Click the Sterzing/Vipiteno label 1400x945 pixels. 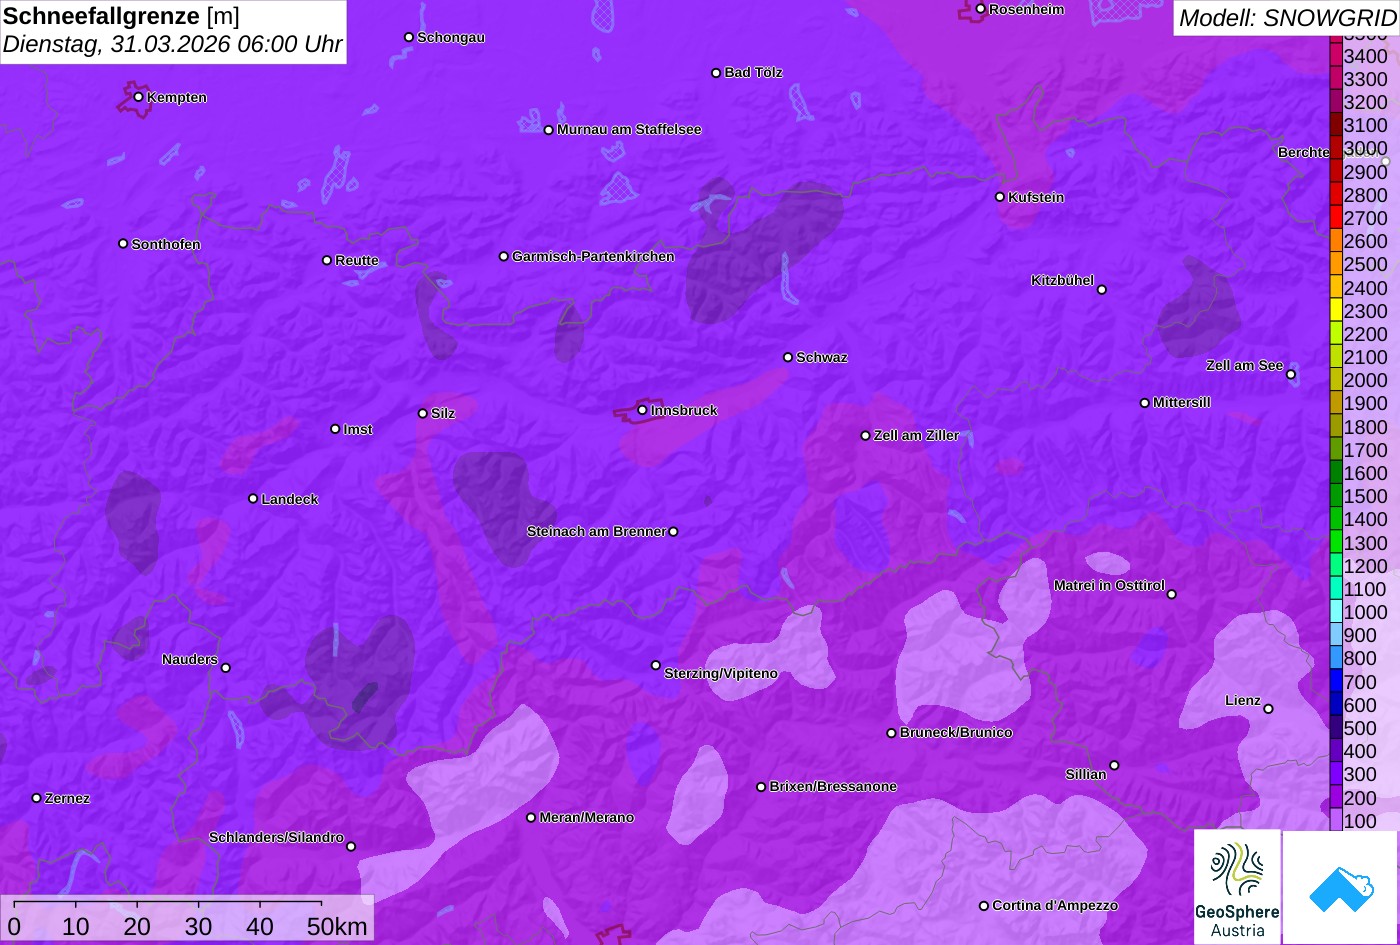coord(721,674)
